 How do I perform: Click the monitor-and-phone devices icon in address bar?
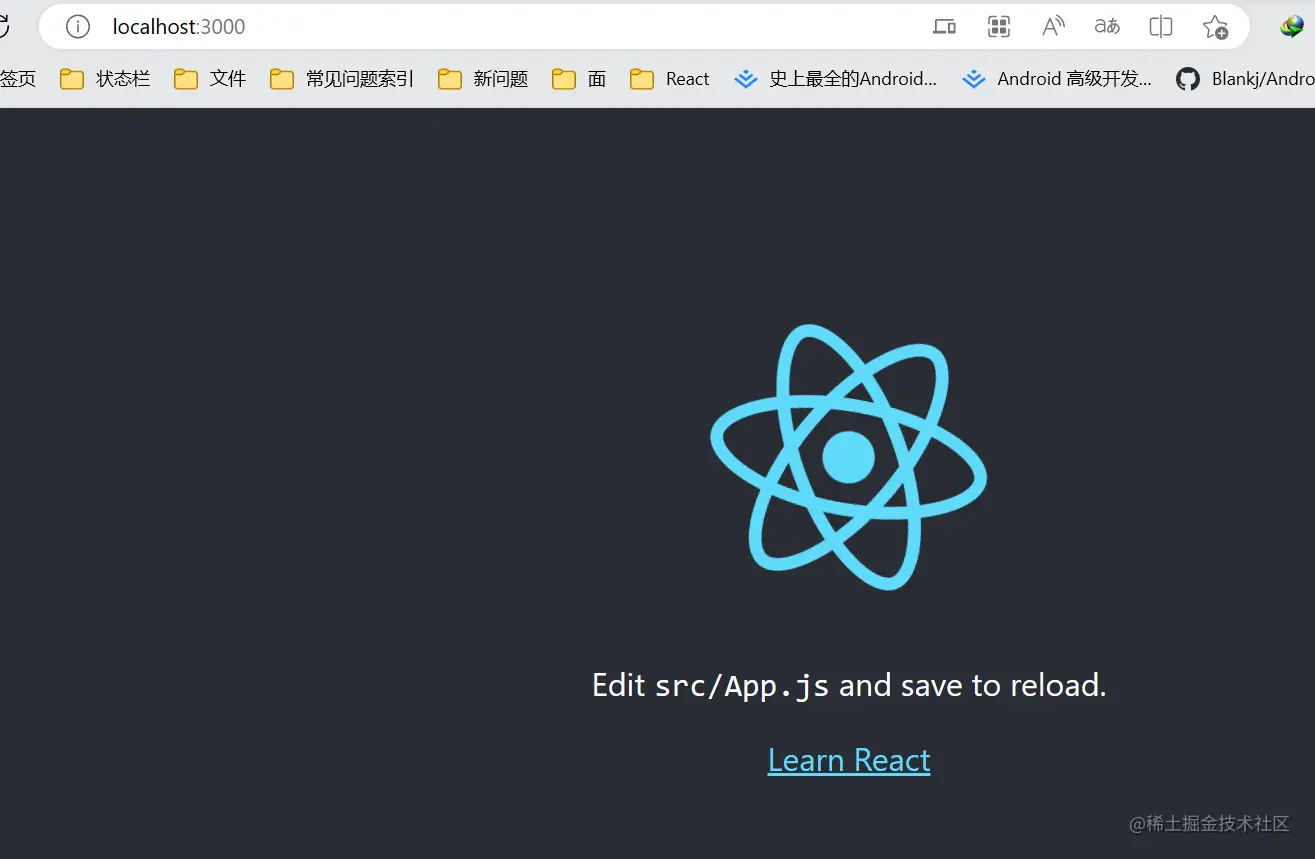coord(944,27)
